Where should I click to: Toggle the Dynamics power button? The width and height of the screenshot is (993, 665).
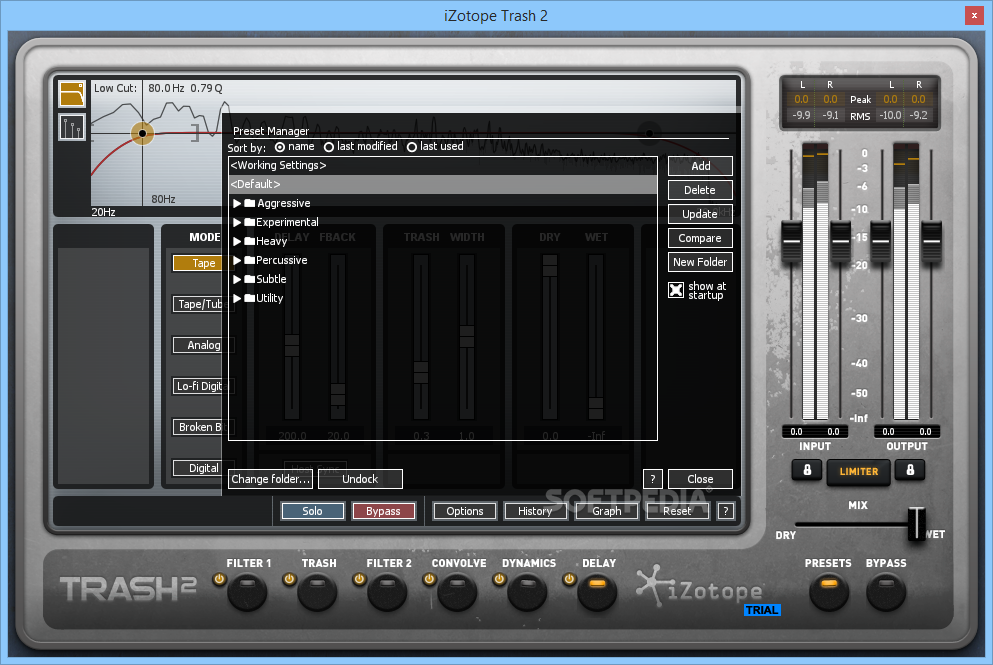point(499,579)
